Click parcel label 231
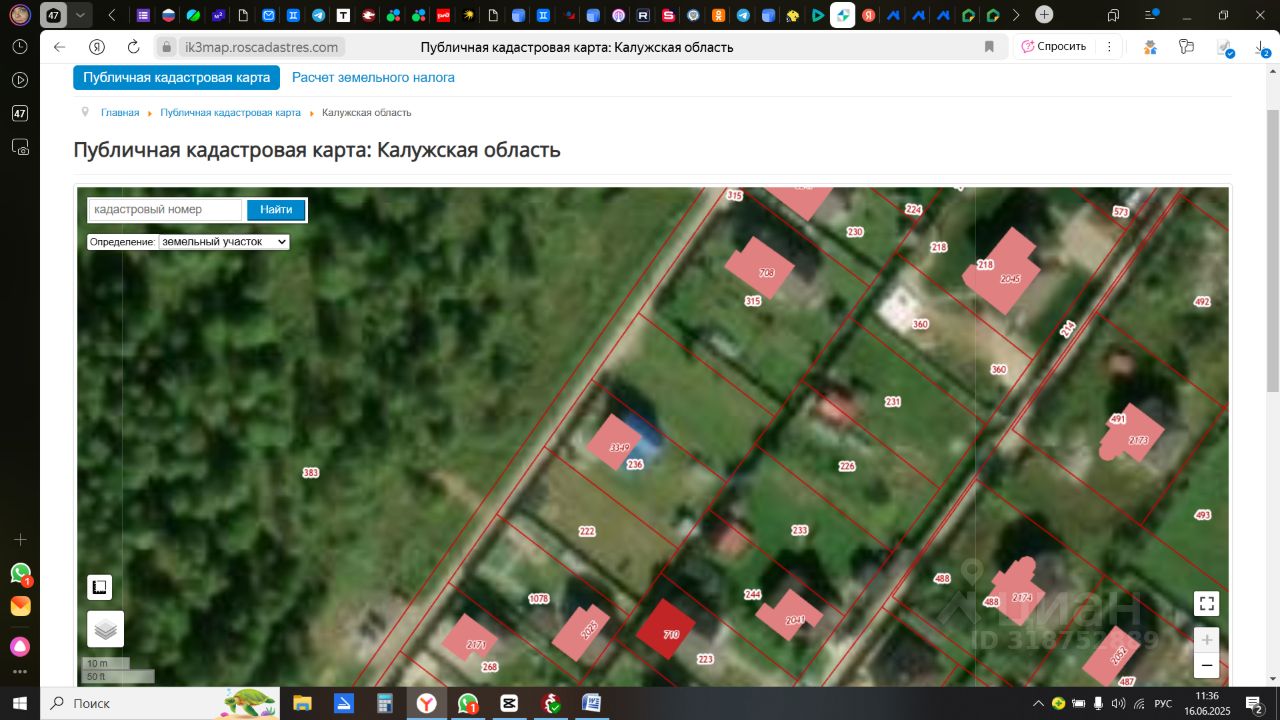Screen dimensions: 1280x720 pos(893,402)
